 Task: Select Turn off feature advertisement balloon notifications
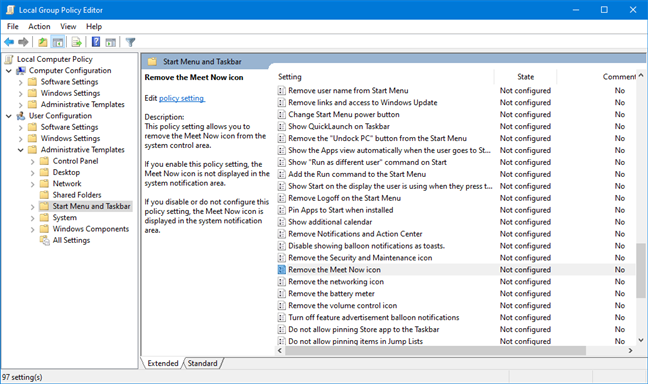pyautogui.click(x=374, y=317)
